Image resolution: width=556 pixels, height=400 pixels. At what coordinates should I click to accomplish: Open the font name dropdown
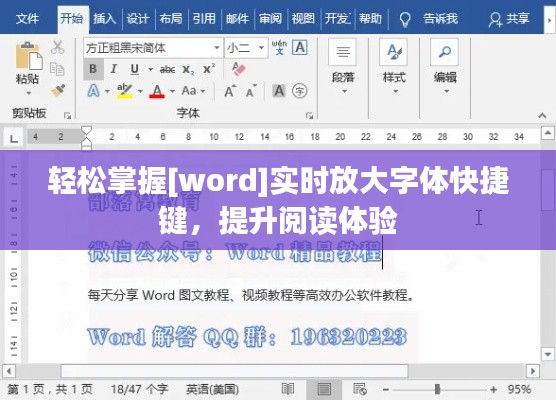(x=217, y=48)
